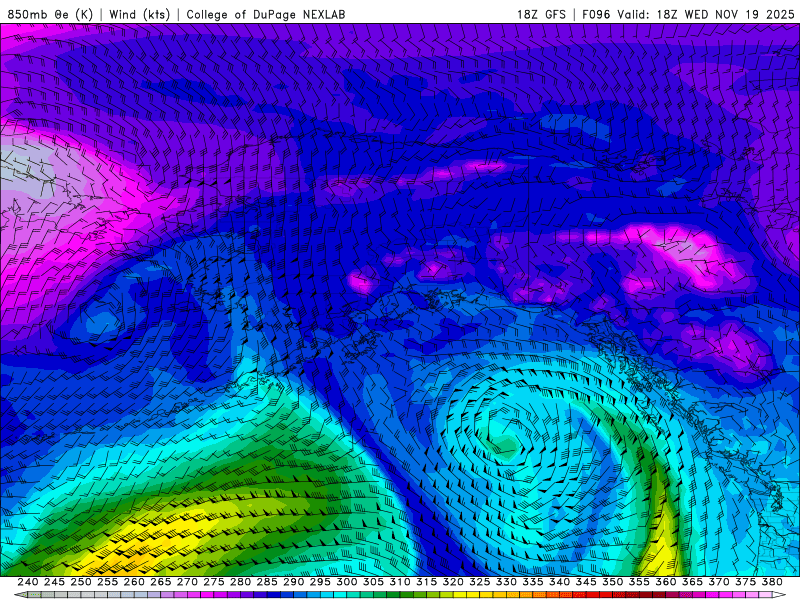Click the 270 value on the color scale
This screenshot has width=800, height=600.
pyautogui.click(x=187, y=582)
